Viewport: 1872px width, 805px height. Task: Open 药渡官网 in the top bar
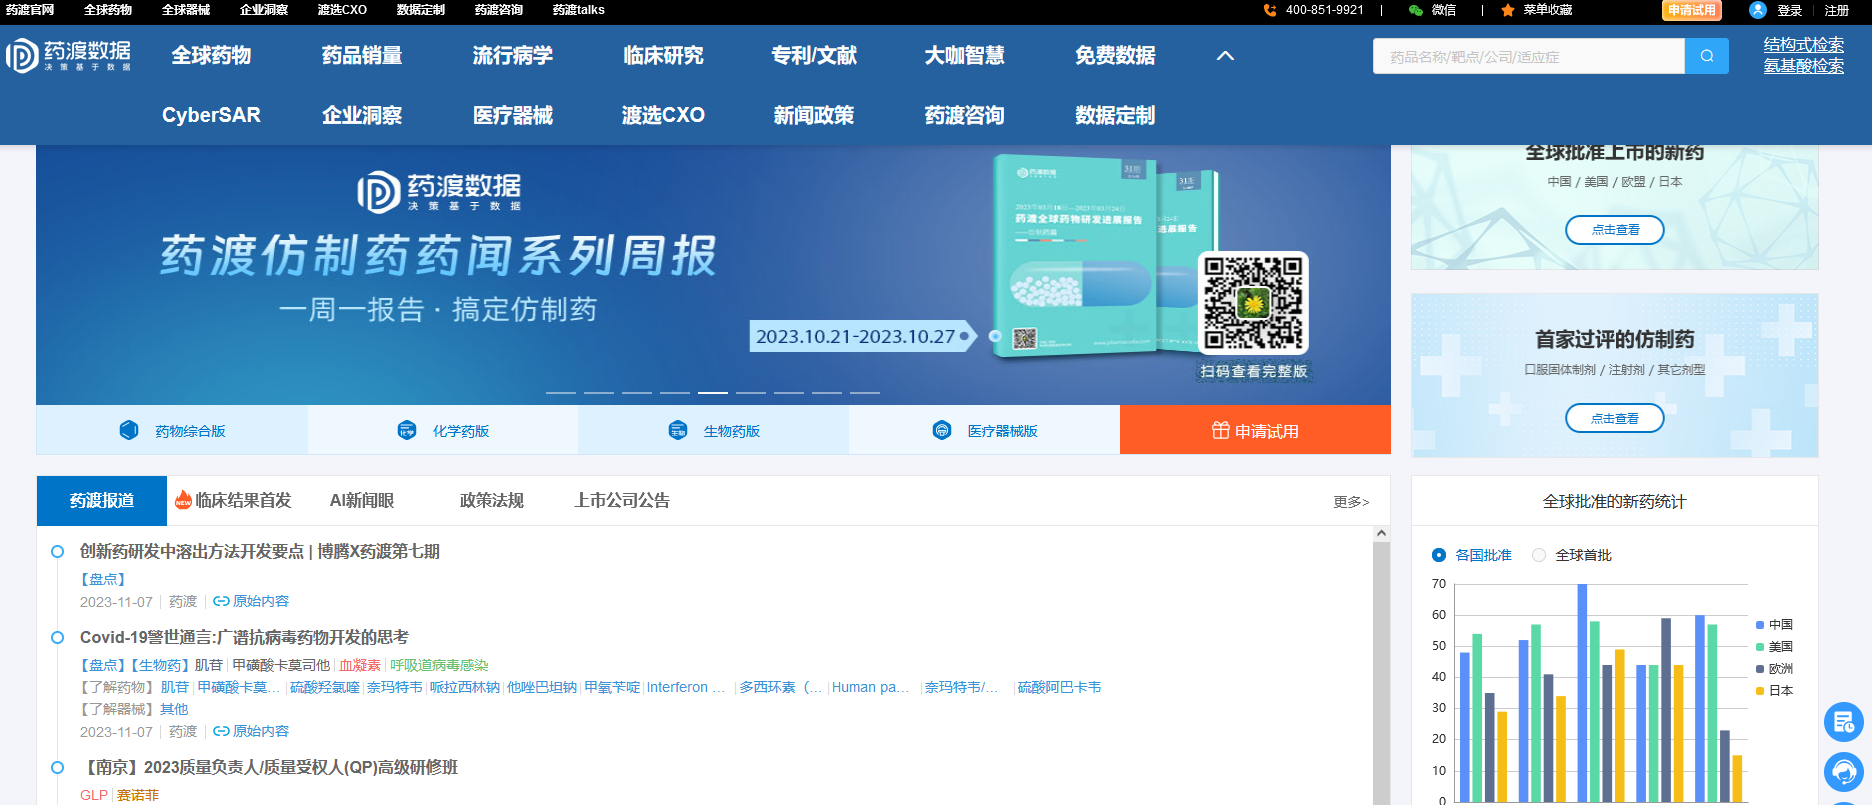click(30, 10)
